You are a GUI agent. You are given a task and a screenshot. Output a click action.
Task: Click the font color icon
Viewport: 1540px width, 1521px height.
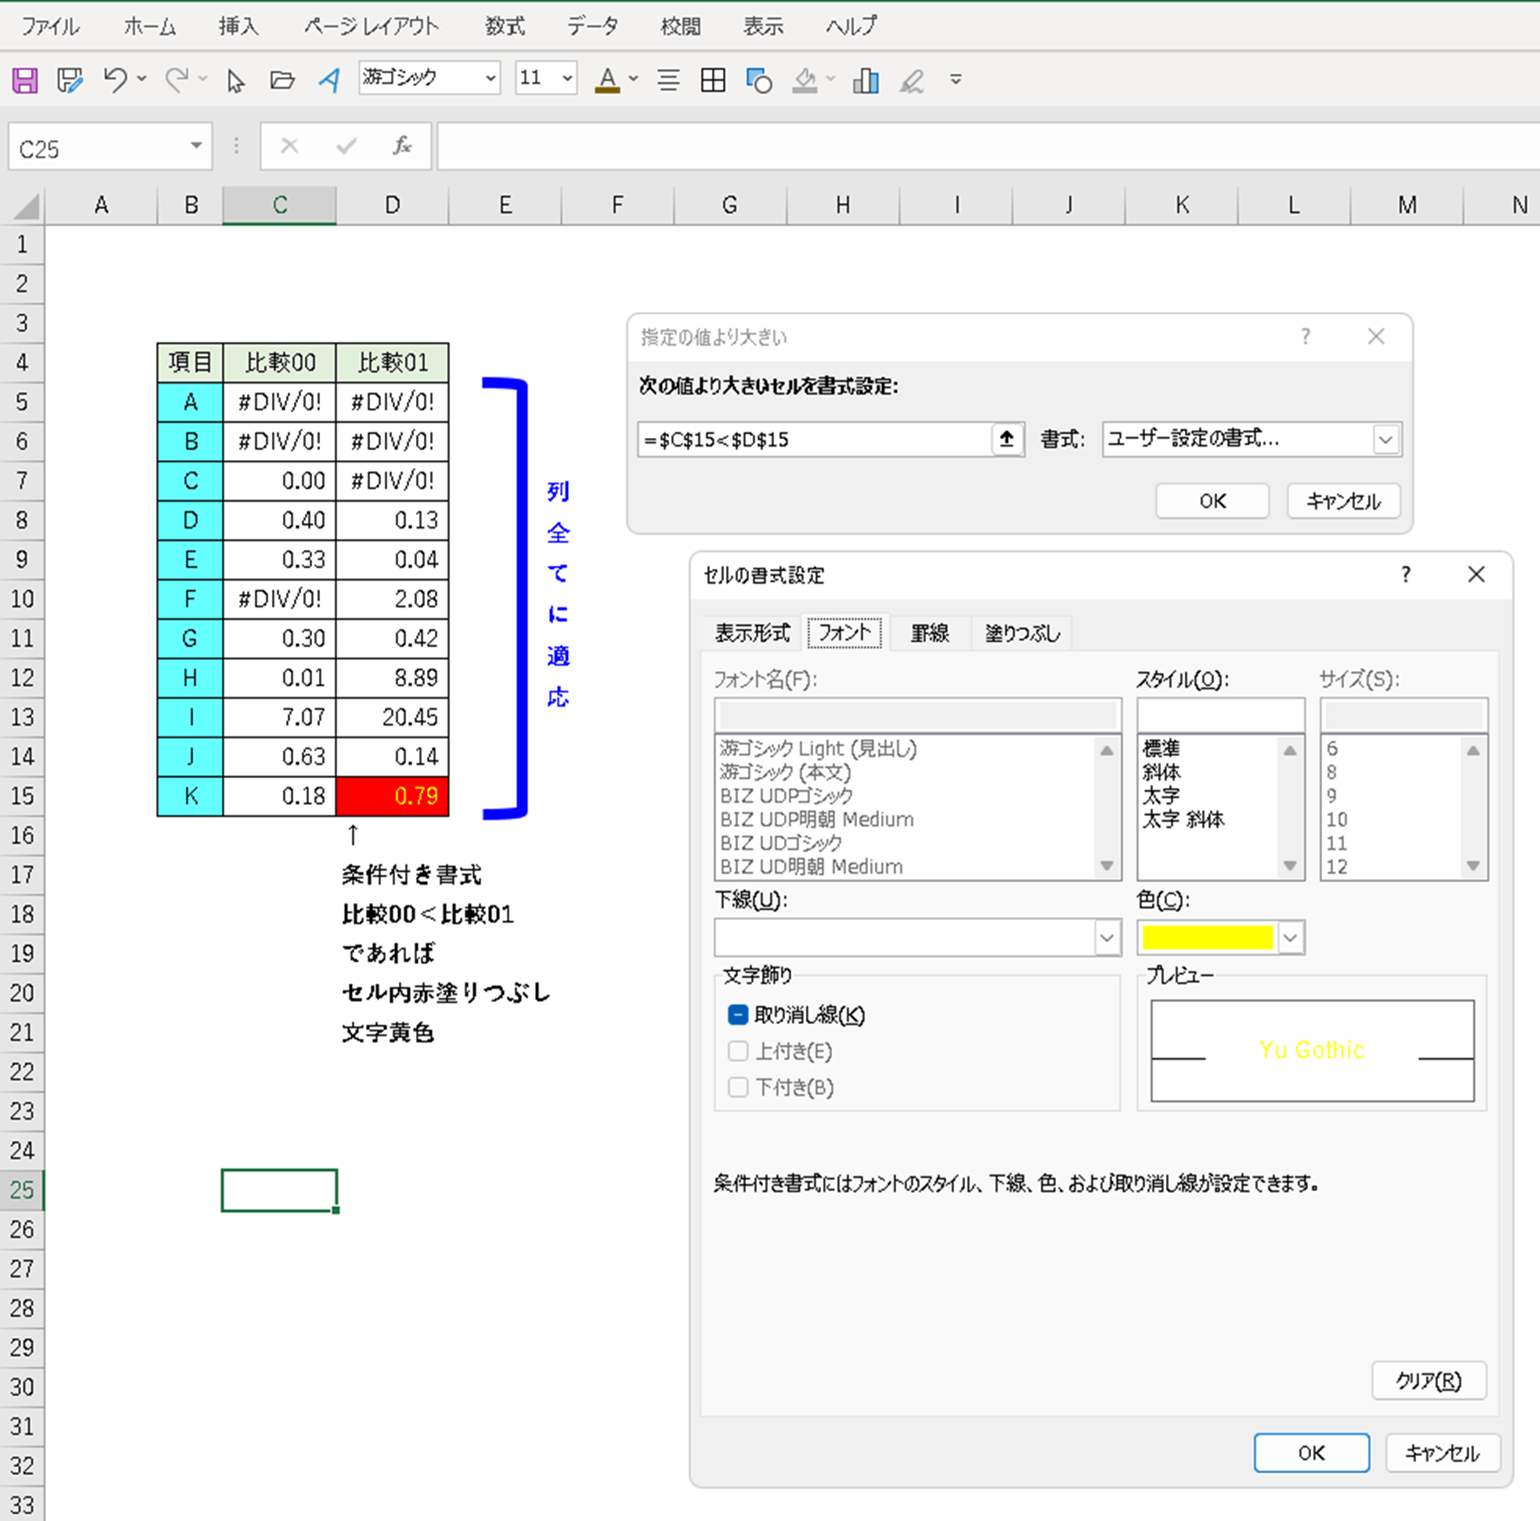click(606, 80)
